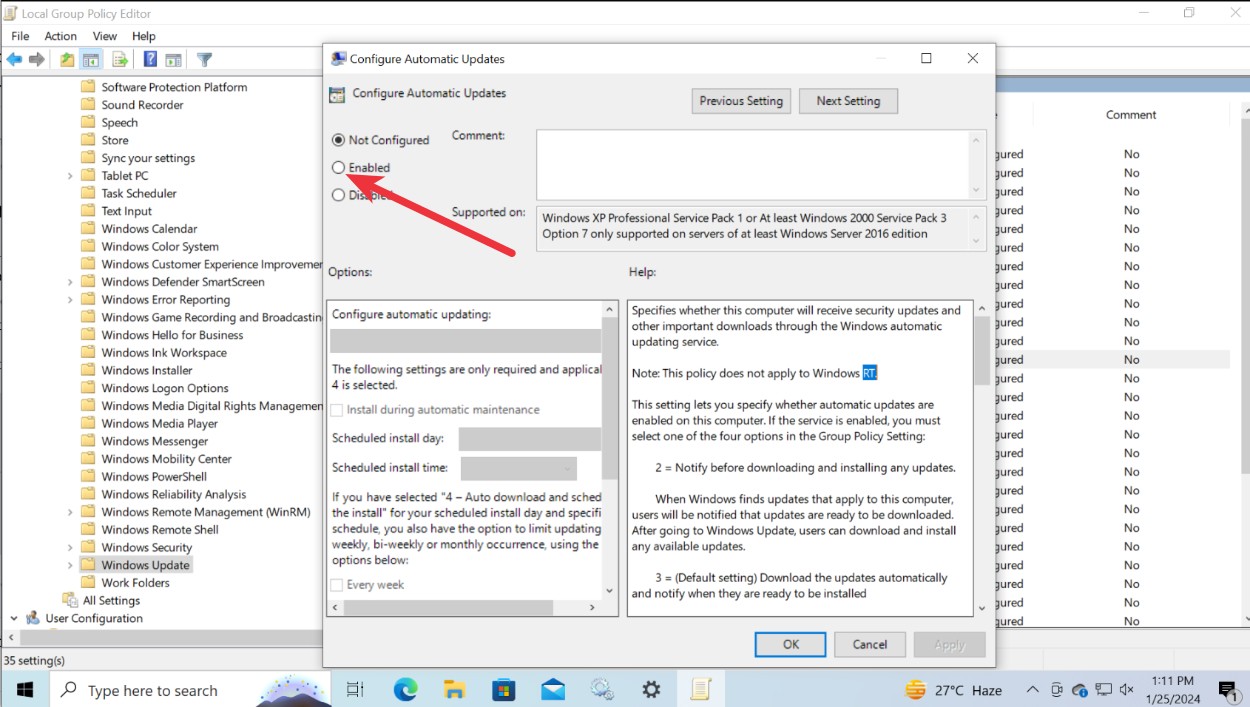
Task: Click the Next Setting button
Action: 848,100
